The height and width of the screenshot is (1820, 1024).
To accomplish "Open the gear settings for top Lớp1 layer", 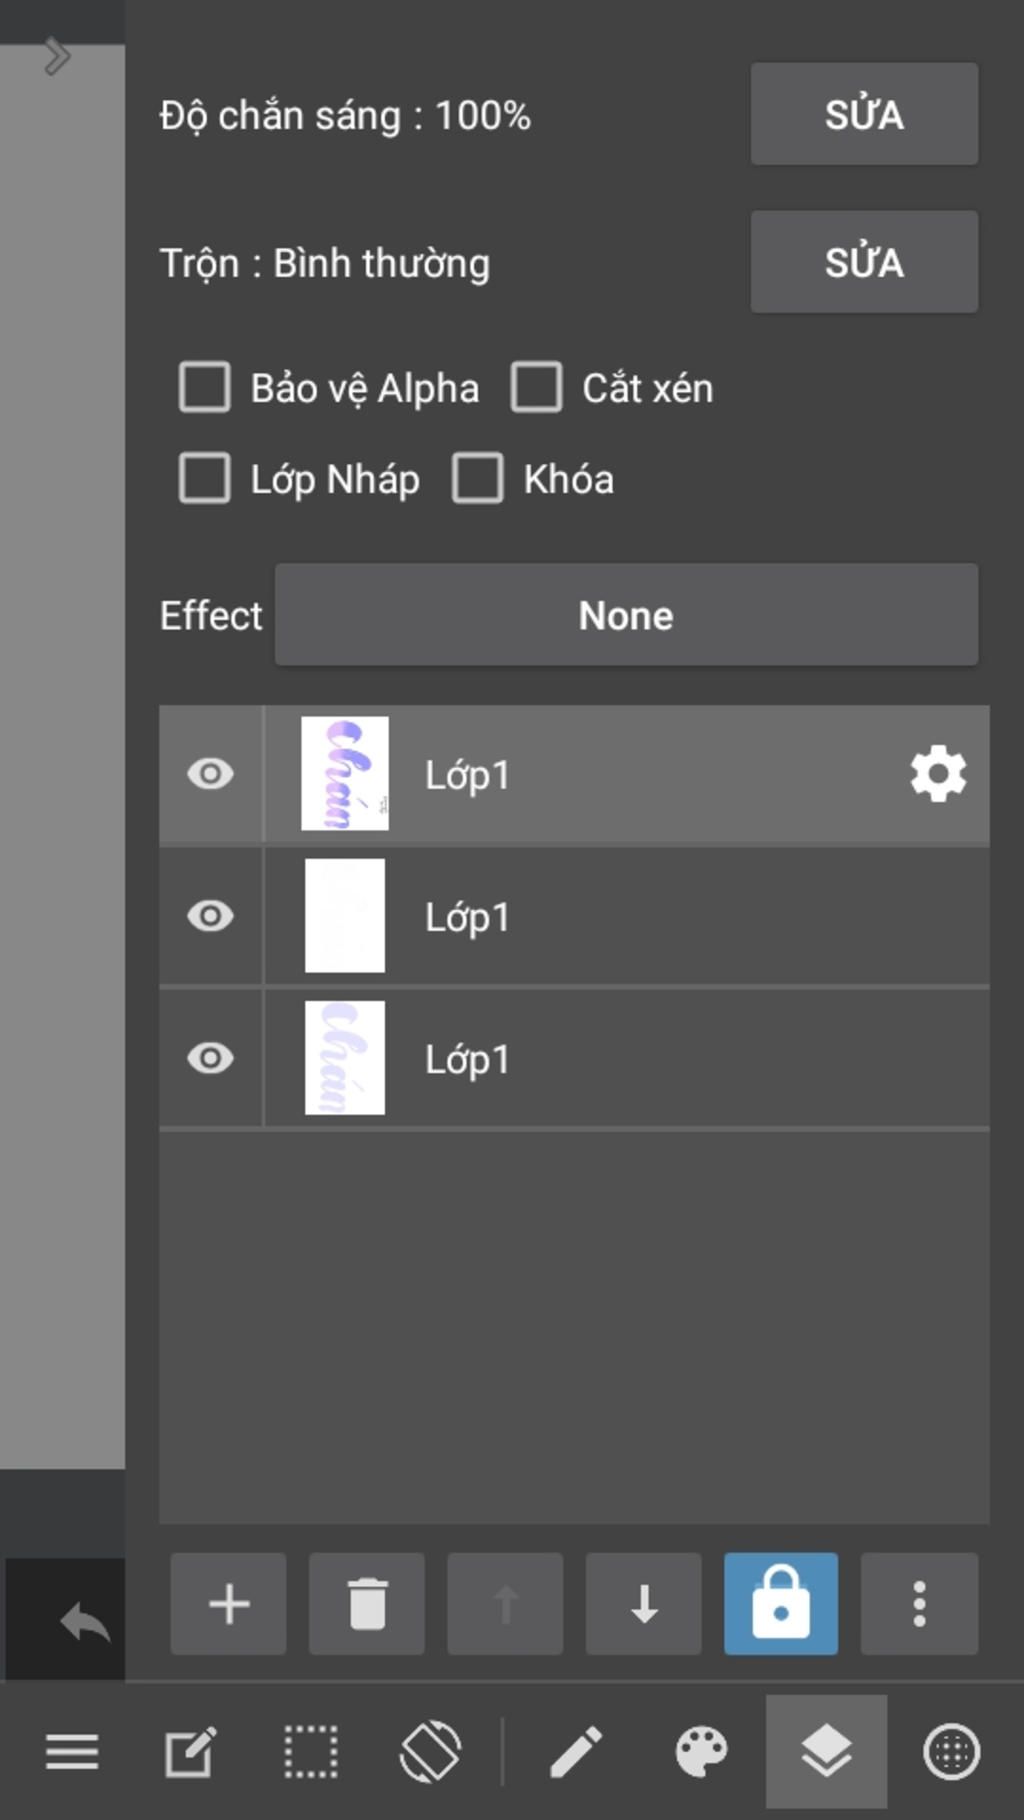I will pyautogui.click(x=938, y=774).
